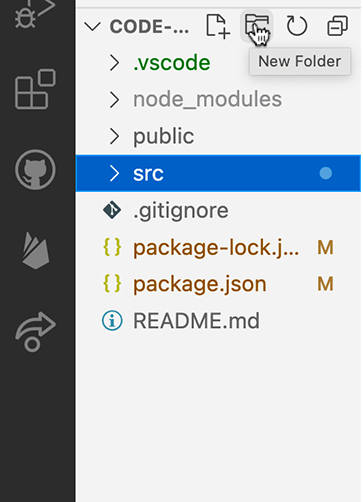
Task: Select the .vscode folder name
Action: point(172,63)
